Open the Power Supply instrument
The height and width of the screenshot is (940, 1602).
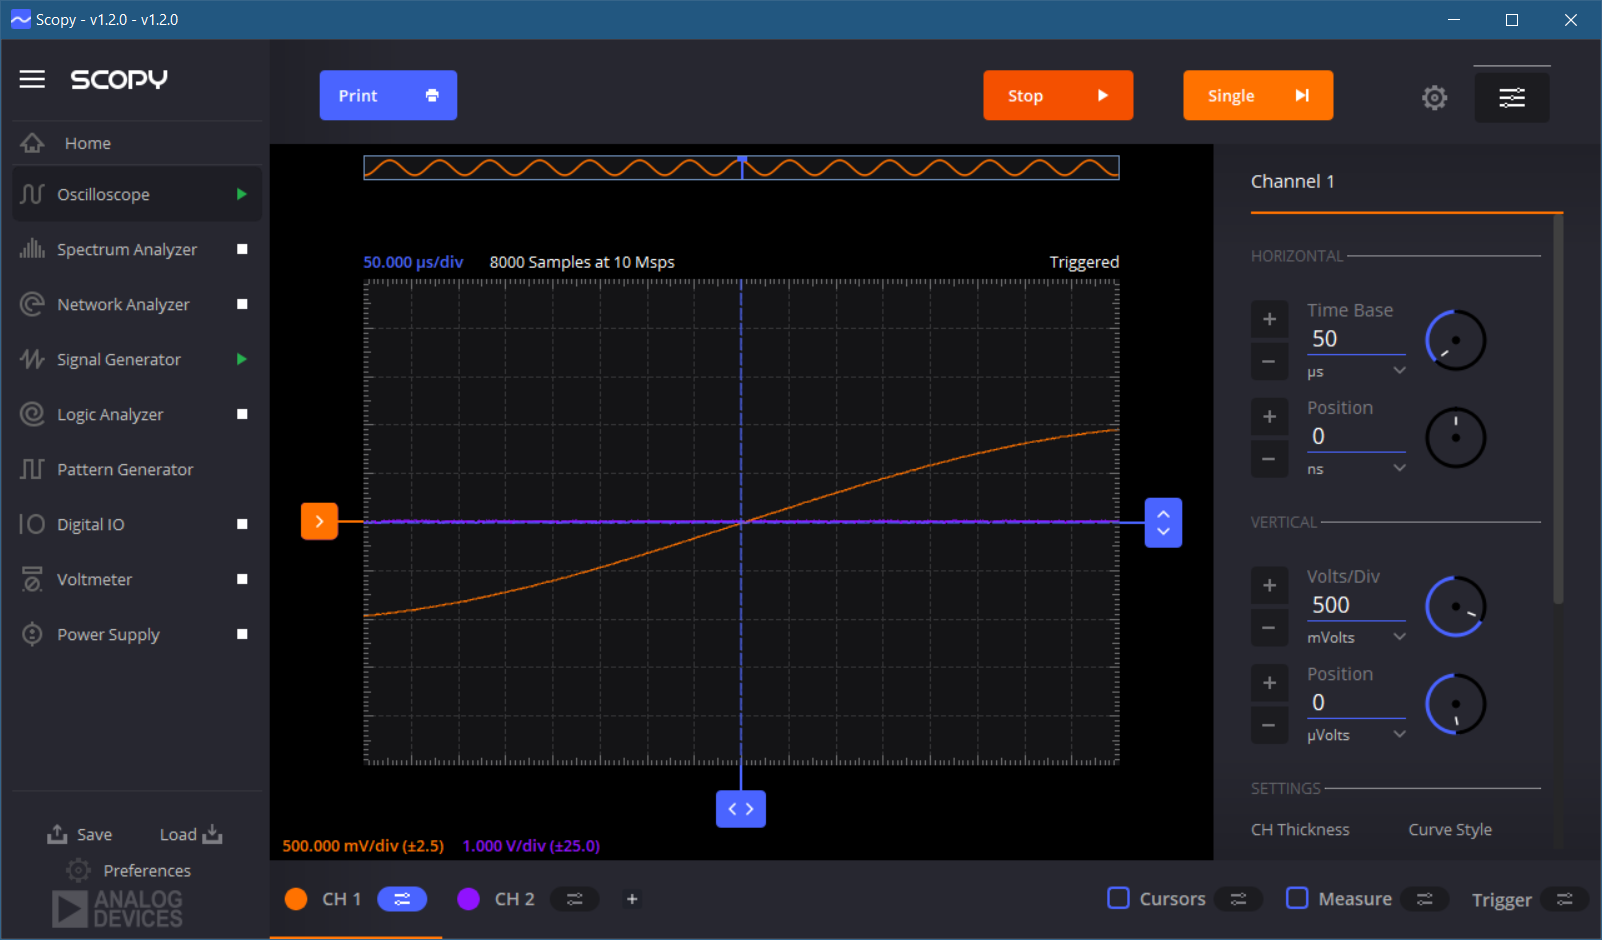tap(108, 634)
